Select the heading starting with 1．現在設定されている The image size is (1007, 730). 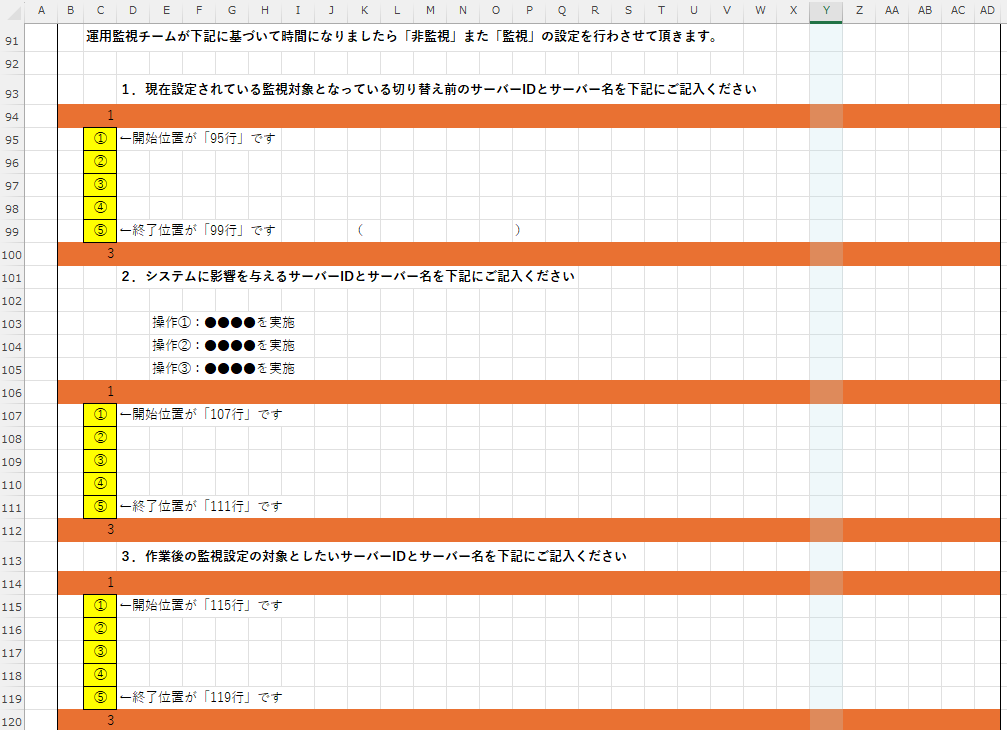point(438,89)
